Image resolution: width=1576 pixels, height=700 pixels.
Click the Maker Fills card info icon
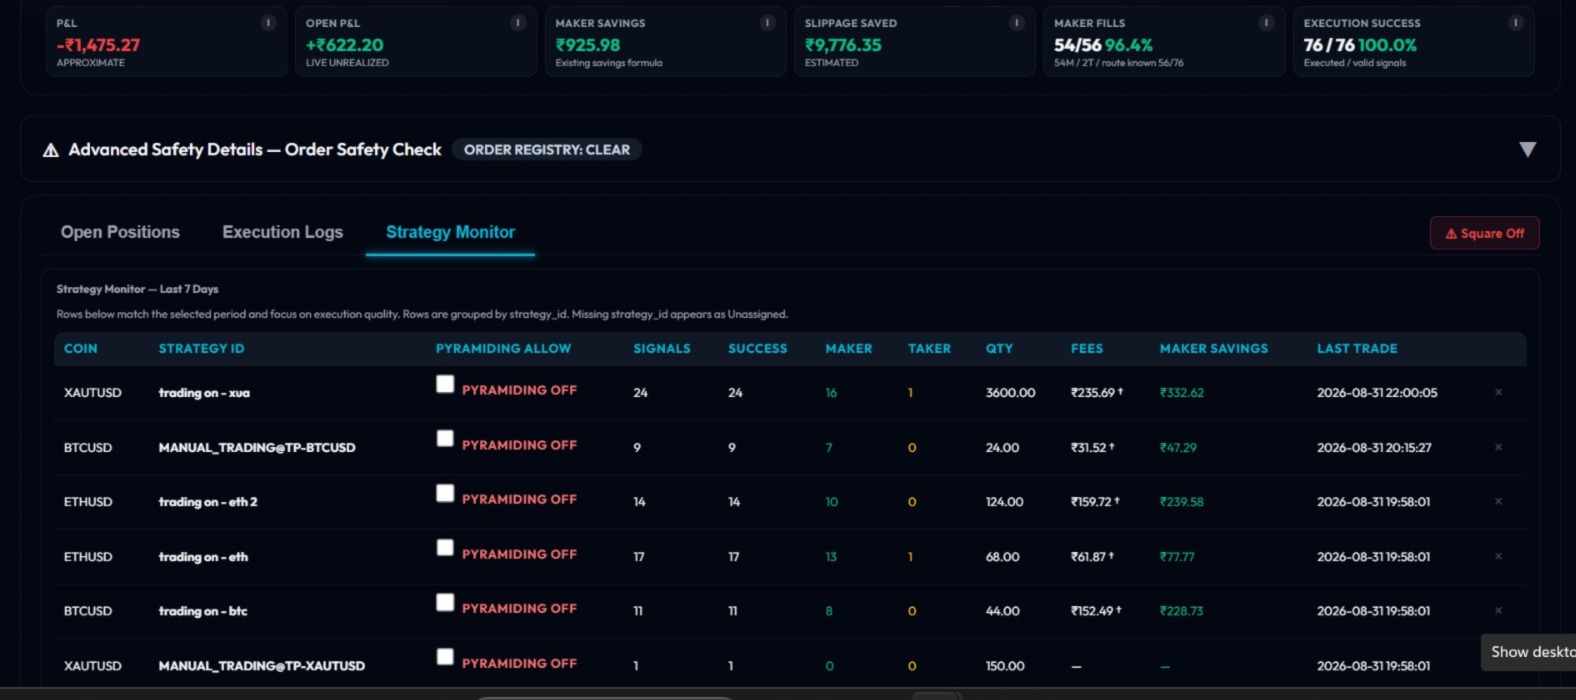(1266, 23)
